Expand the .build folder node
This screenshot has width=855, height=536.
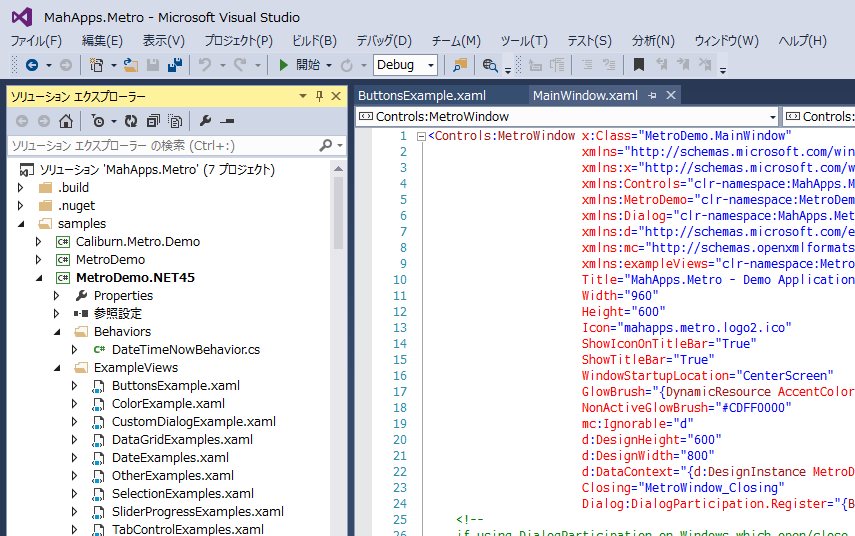tap(21, 188)
